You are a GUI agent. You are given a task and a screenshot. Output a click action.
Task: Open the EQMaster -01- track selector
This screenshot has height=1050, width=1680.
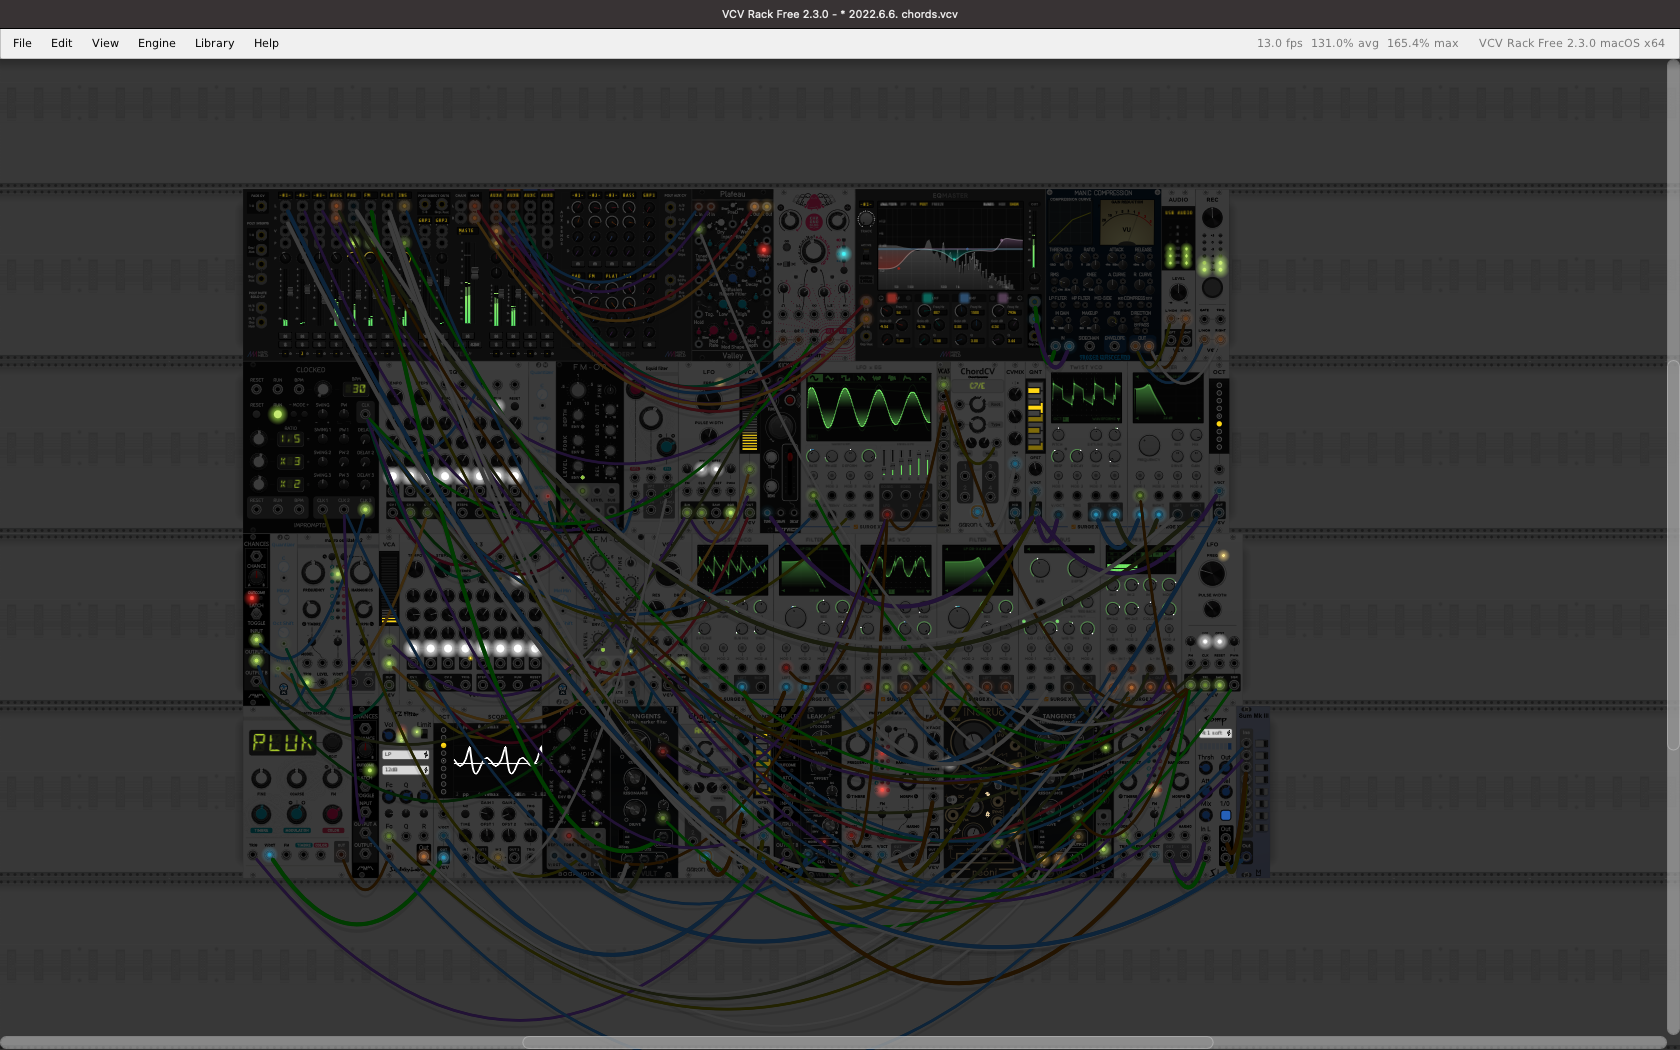pyautogui.click(x=866, y=205)
